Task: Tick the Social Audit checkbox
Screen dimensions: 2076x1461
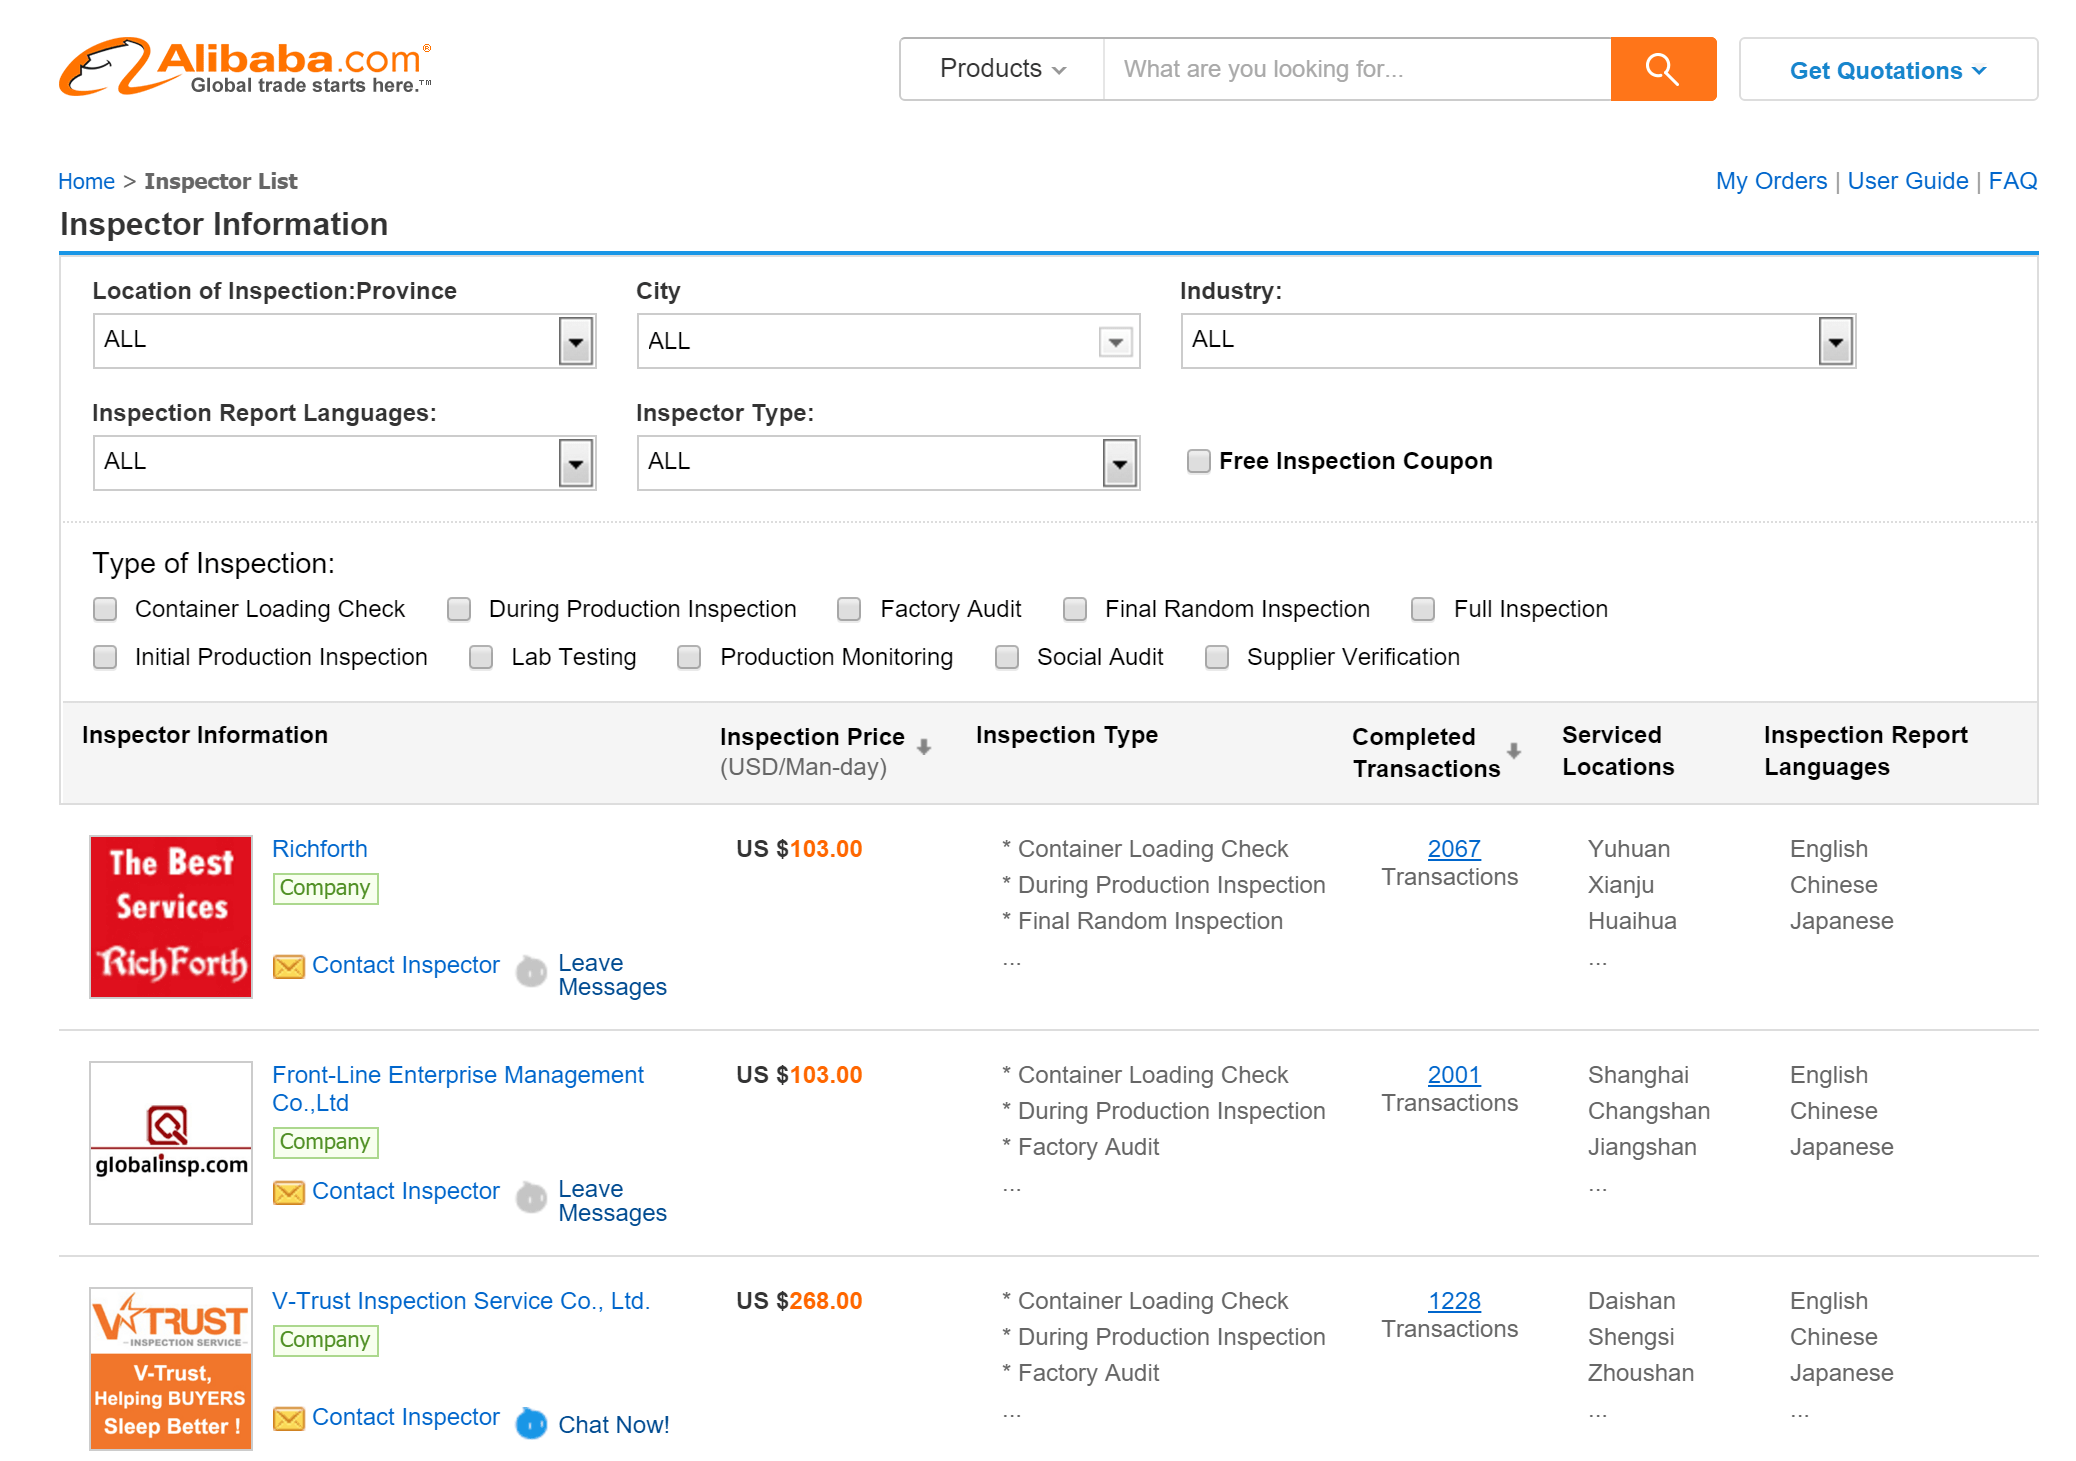Action: [1007, 657]
